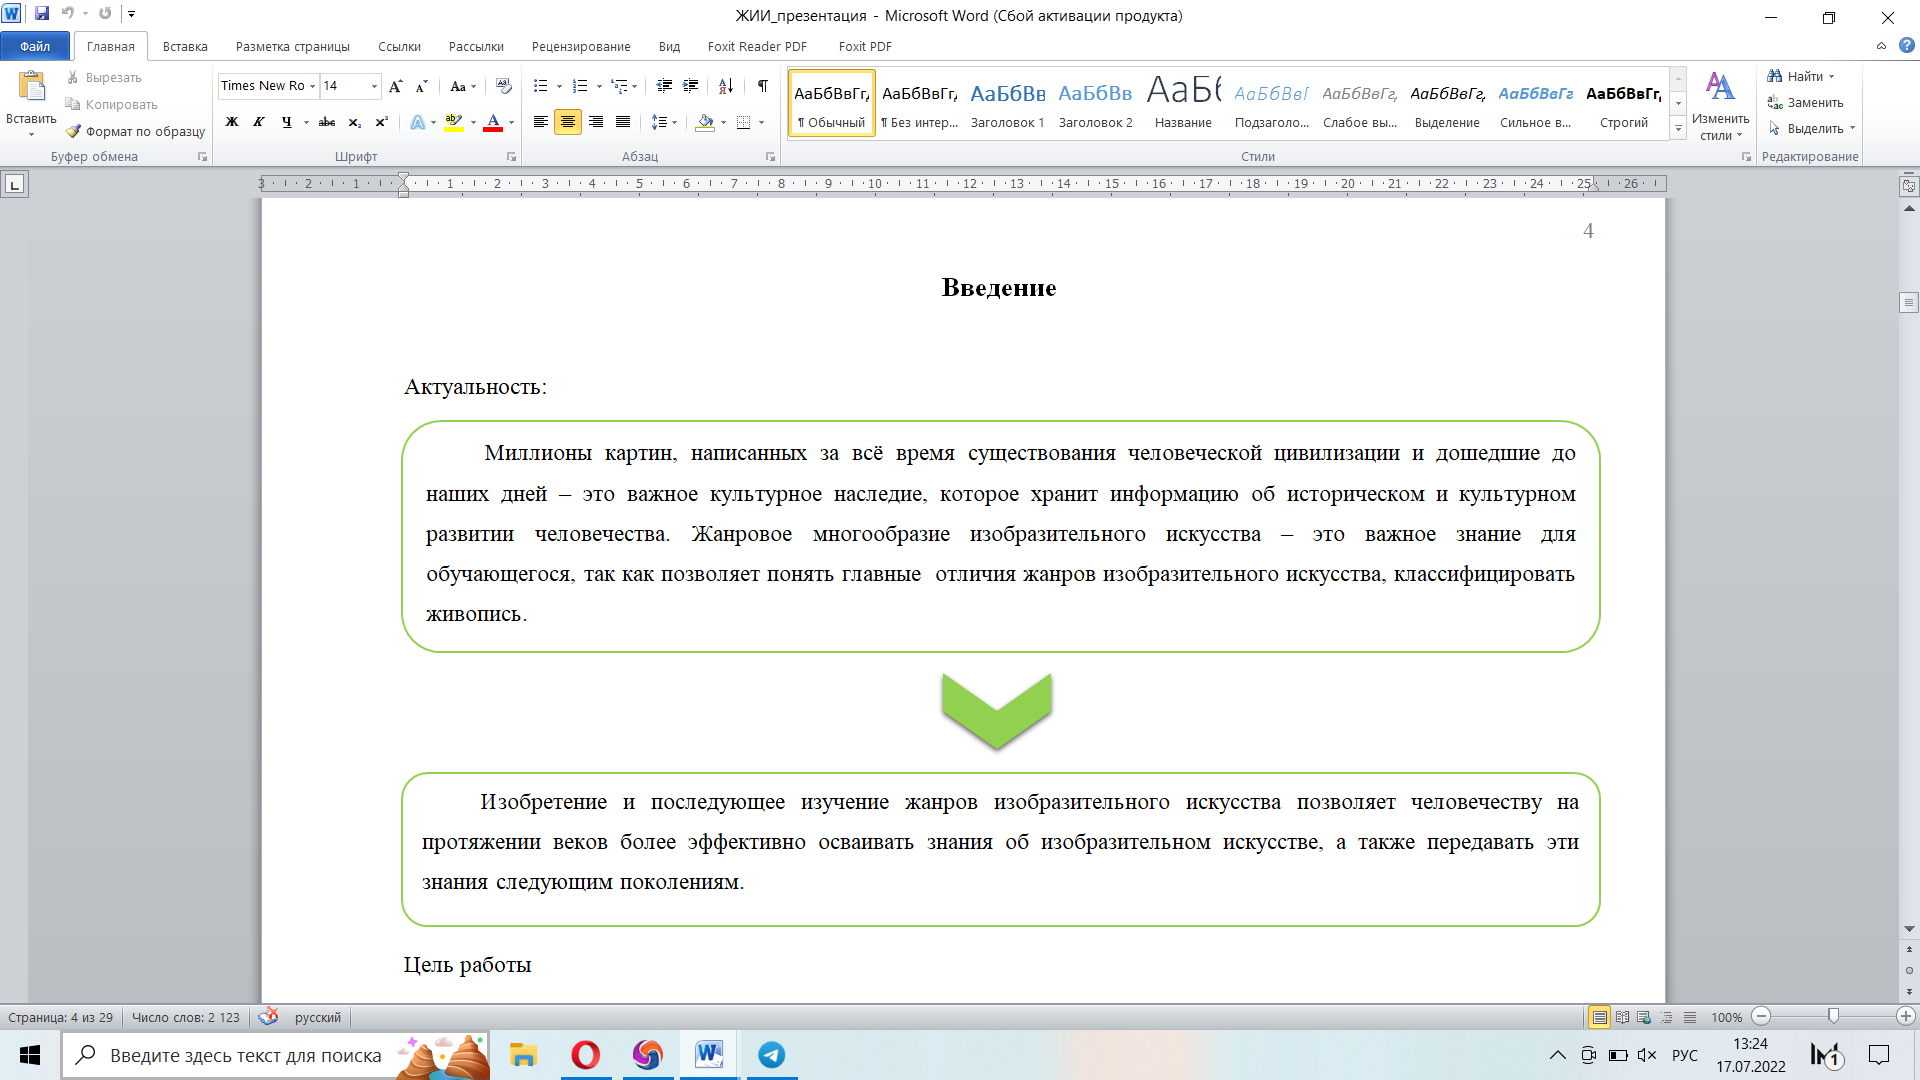Open Change Styles (Изменить стили)
The image size is (1920, 1080).
tap(1720, 106)
